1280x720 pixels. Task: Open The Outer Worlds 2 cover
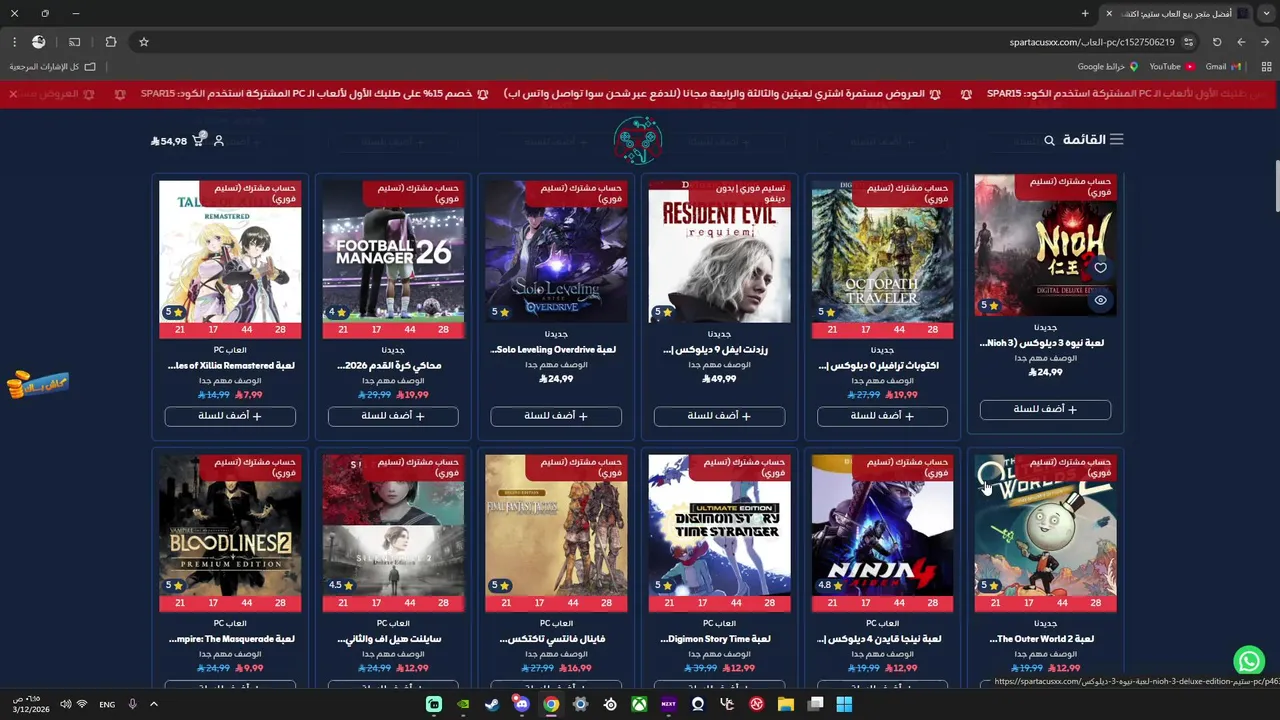coord(1045,525)
